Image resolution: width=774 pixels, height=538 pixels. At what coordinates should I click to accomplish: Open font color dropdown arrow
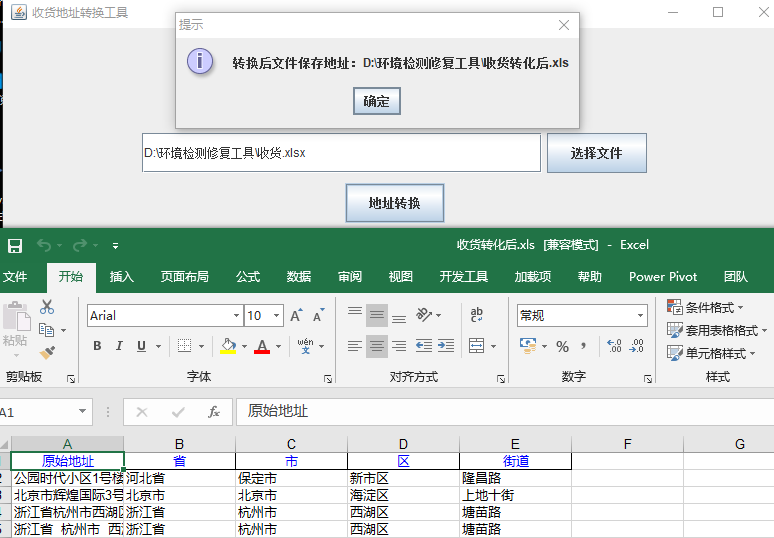(x=278, y=346)
